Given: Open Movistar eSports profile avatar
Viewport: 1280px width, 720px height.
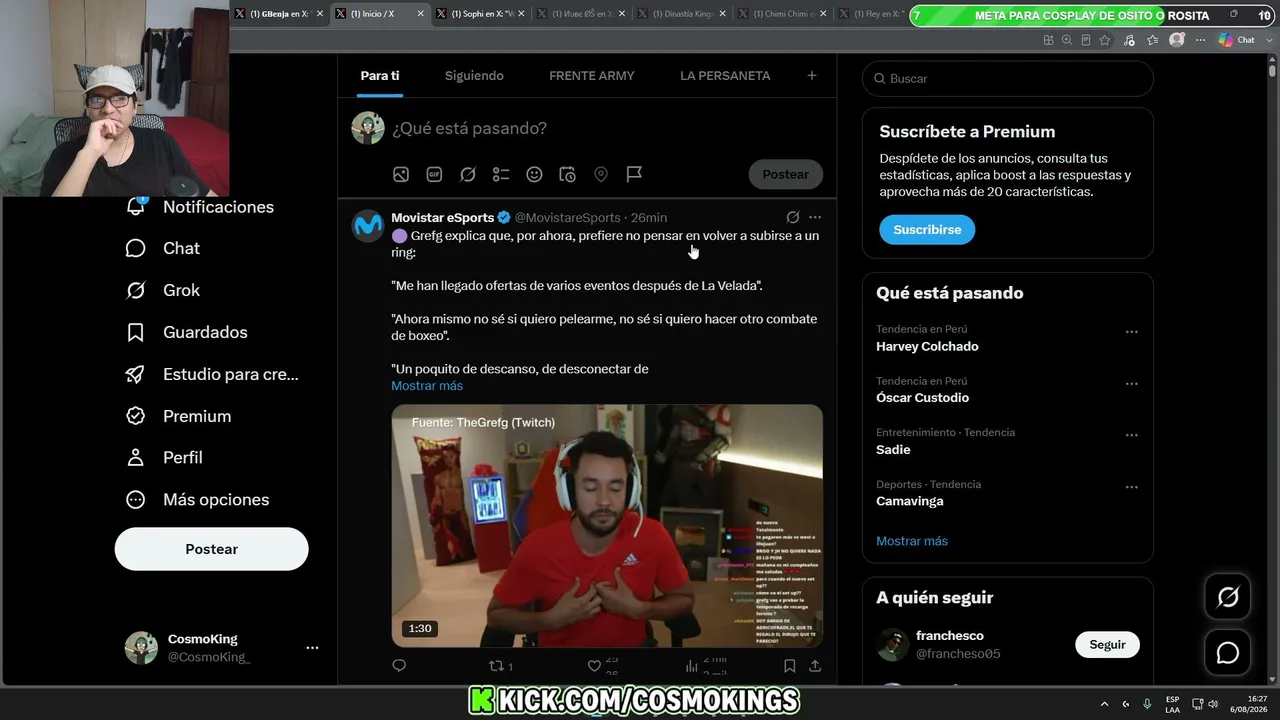Looking at the screenshot, I should click(x=368, y=226).
